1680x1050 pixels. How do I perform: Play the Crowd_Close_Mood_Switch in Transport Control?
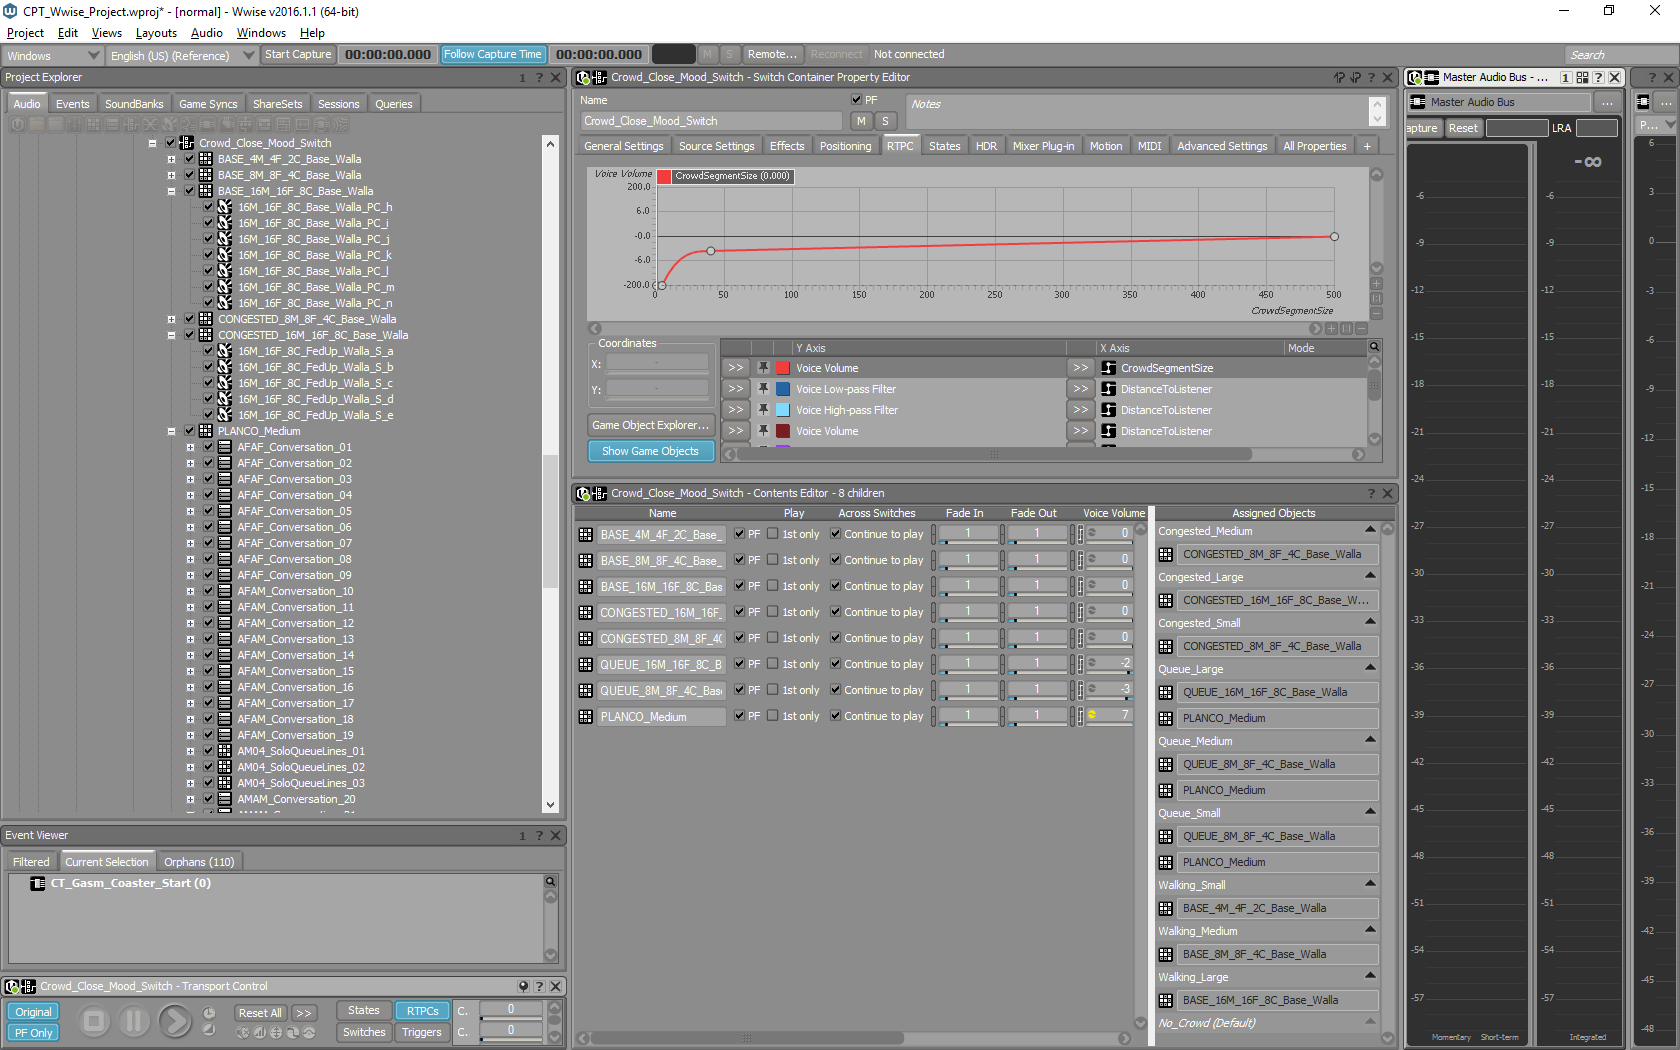coord(175,1021)
